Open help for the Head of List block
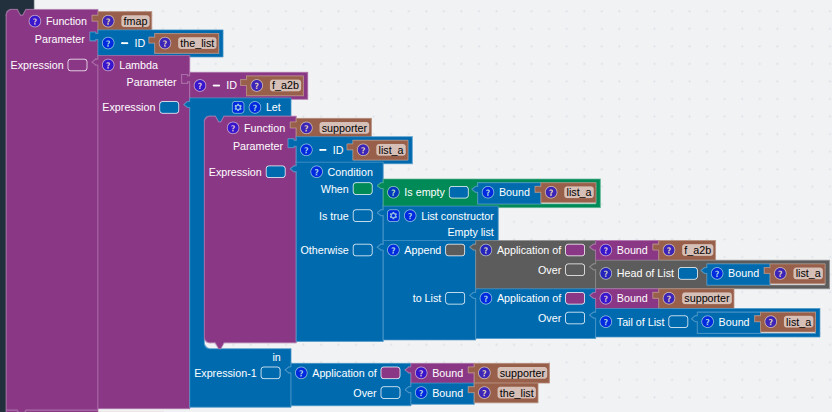Image resolution: width=832 pixels, height=412 pixels. [605, 273]
